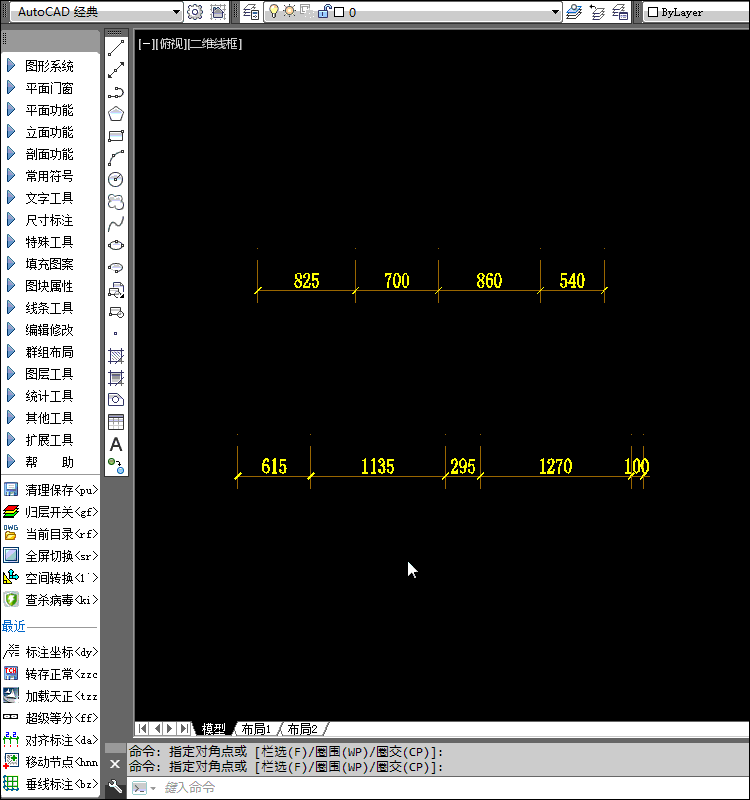Screen dimensions: 750x800
Task: Switch to the 布局2 tab
Action: 303,729
